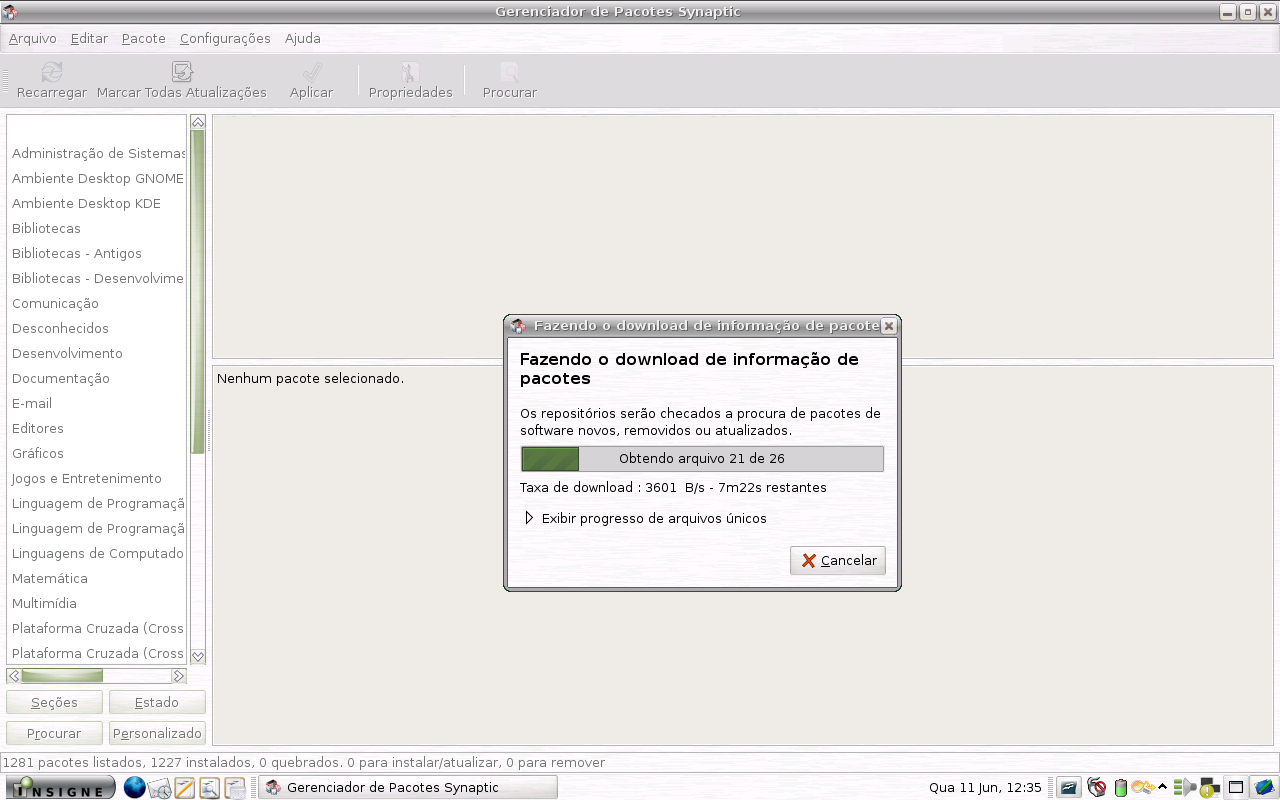Click the sections list vertical scrollbar thumb

tap(198, 292)
